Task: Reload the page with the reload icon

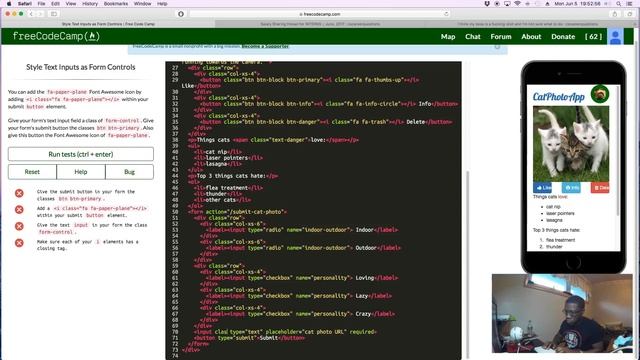Action: coord(446,14)
